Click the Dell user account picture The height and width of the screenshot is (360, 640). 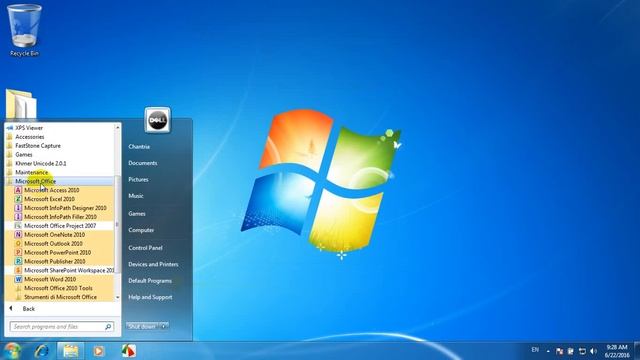[158, 120]
